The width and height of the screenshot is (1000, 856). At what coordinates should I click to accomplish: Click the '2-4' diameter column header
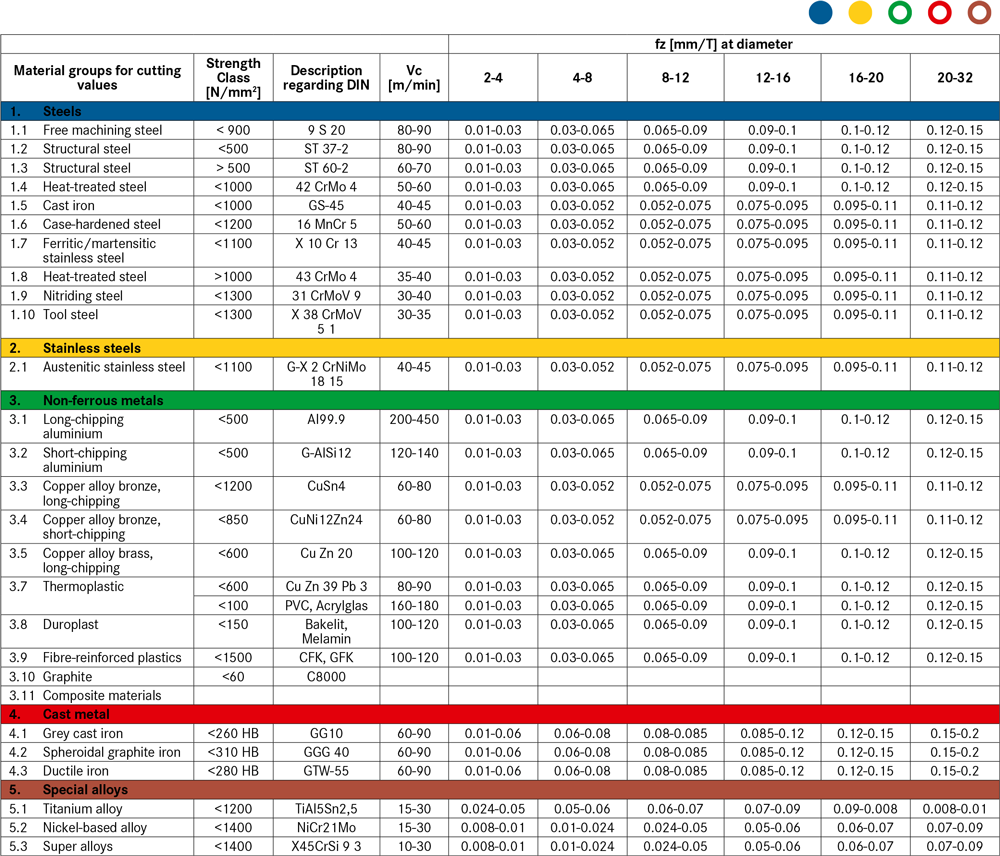pyautogui.click(x=493, y=77)
